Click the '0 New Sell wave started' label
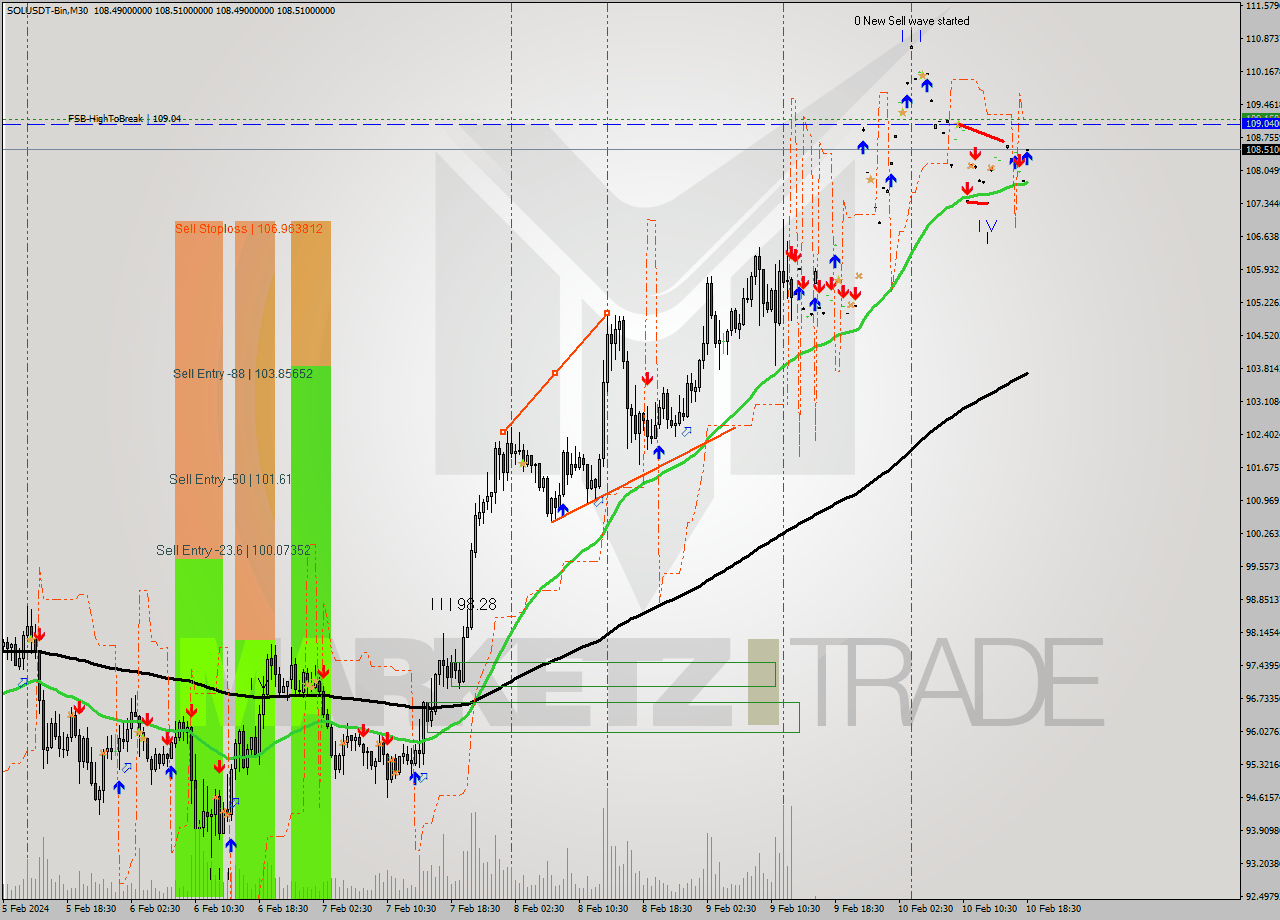Screen dimensions: 1280x920 [x=911, y=21]
